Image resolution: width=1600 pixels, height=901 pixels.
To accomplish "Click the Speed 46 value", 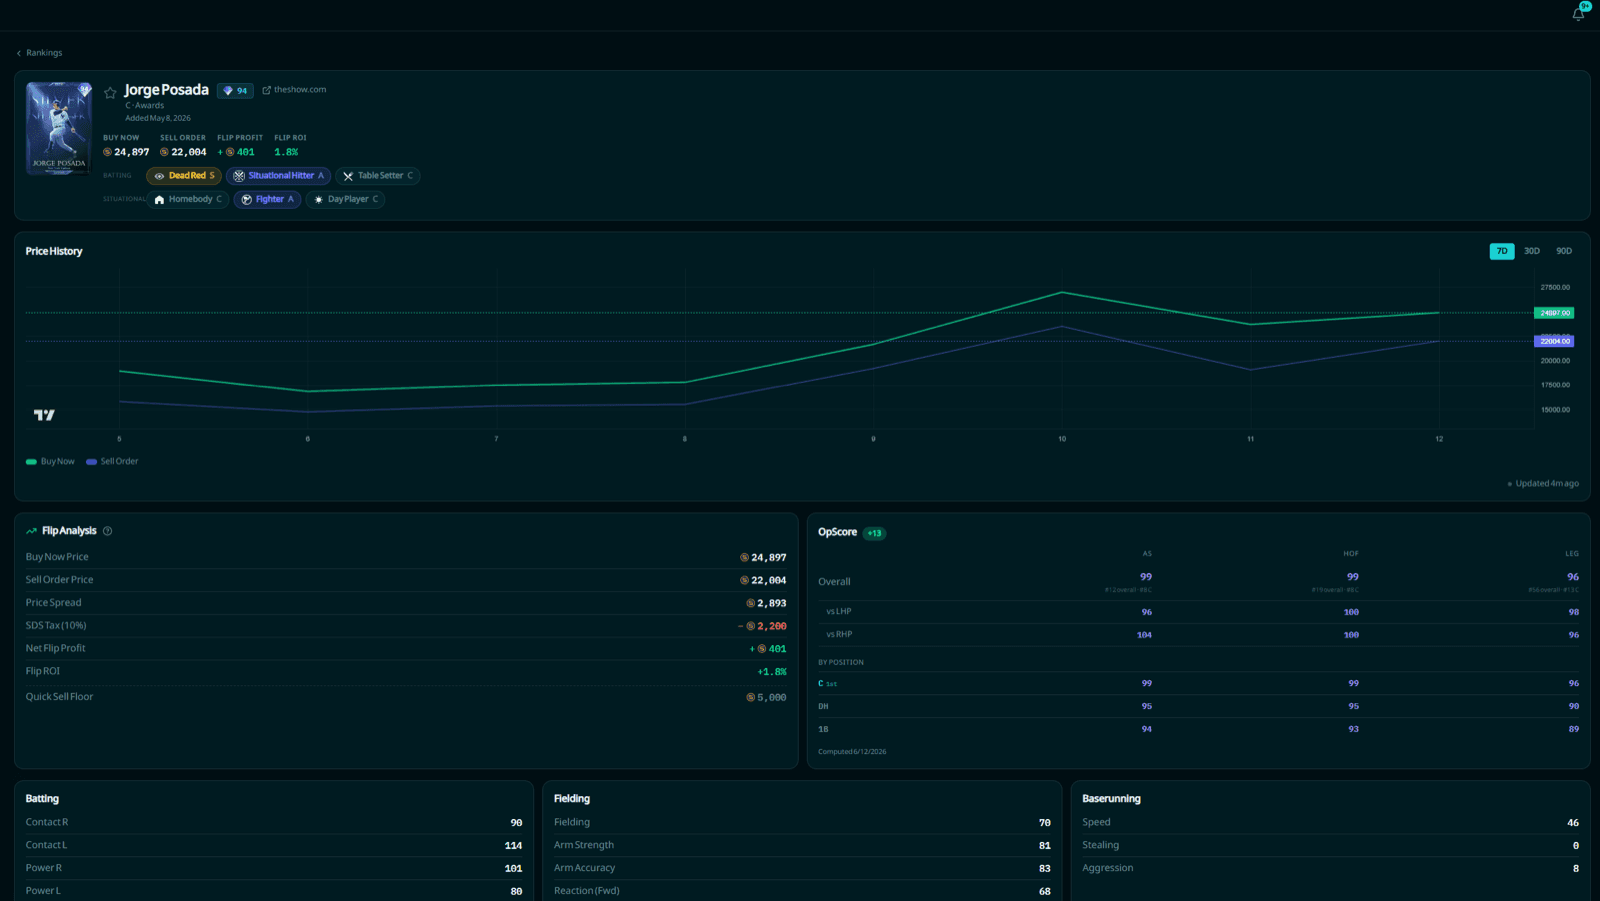I will click(x=1573, y=822).
